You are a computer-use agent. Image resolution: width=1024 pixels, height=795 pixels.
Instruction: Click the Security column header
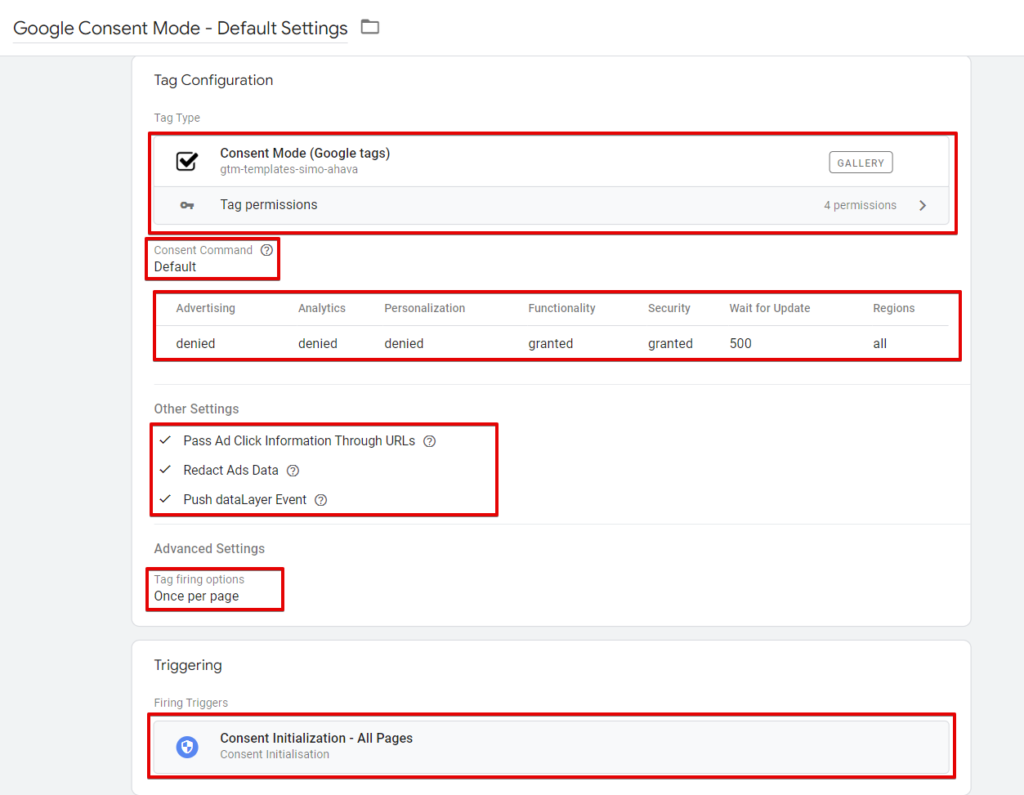point(669,308)
